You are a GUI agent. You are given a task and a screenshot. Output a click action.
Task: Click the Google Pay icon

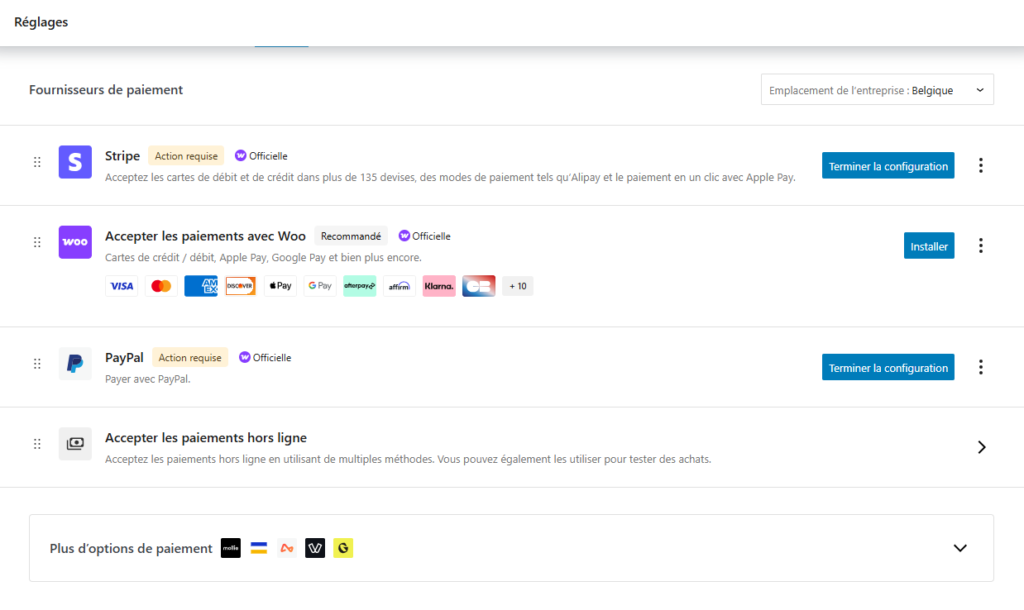pyautogui.click(x=320, y=286)
